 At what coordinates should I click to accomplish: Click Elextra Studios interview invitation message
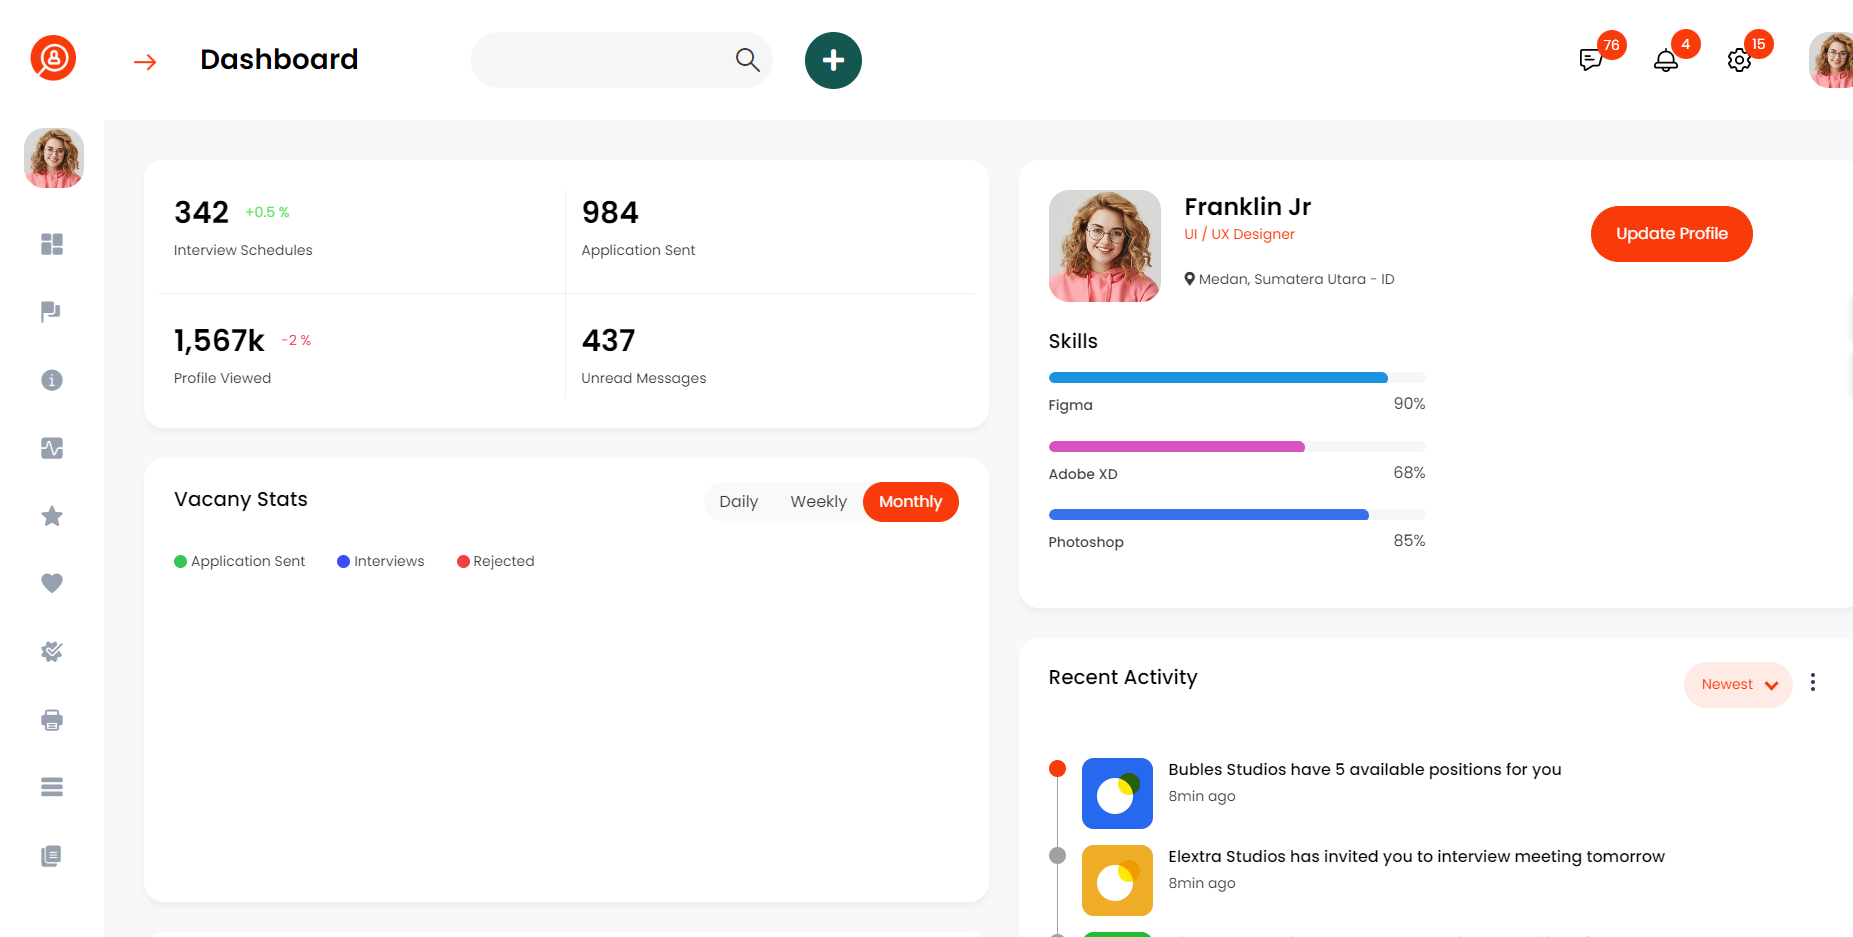[x=1416, y=856]
